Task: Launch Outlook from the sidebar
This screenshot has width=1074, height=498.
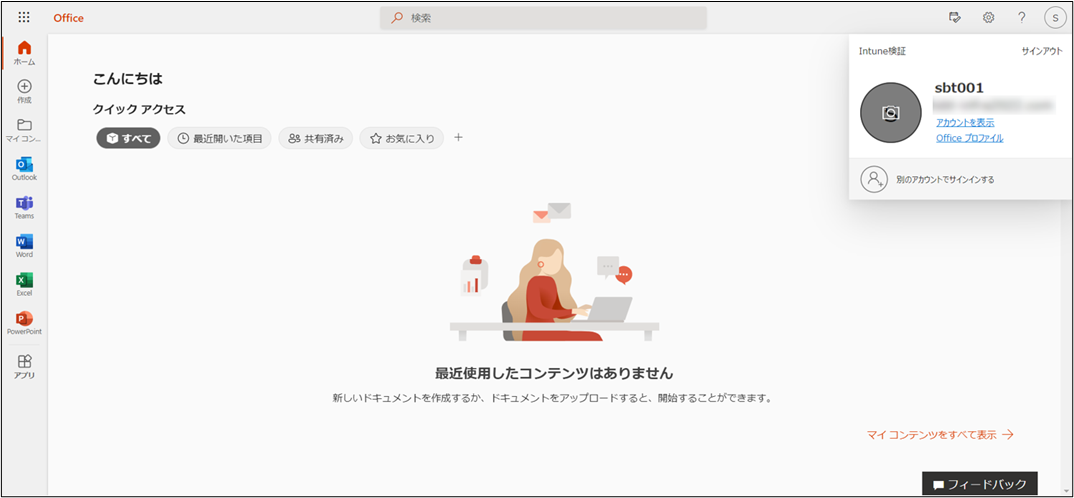Action: coord(24,168)
